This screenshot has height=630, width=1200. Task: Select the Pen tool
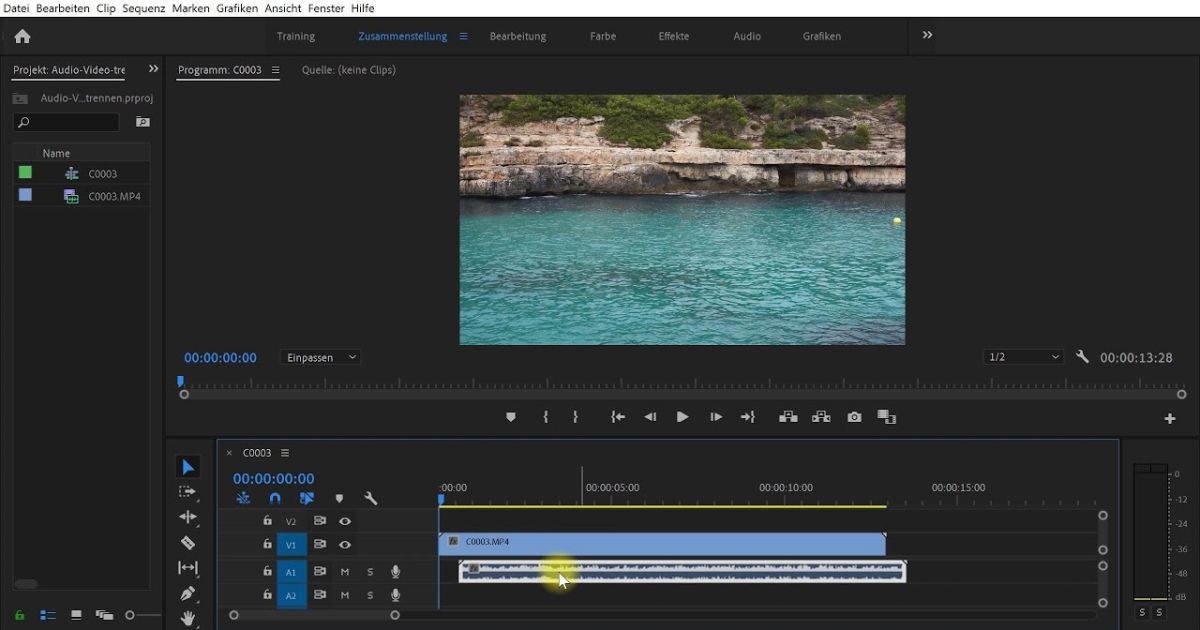pyautogui.click(x=188, y=593)
